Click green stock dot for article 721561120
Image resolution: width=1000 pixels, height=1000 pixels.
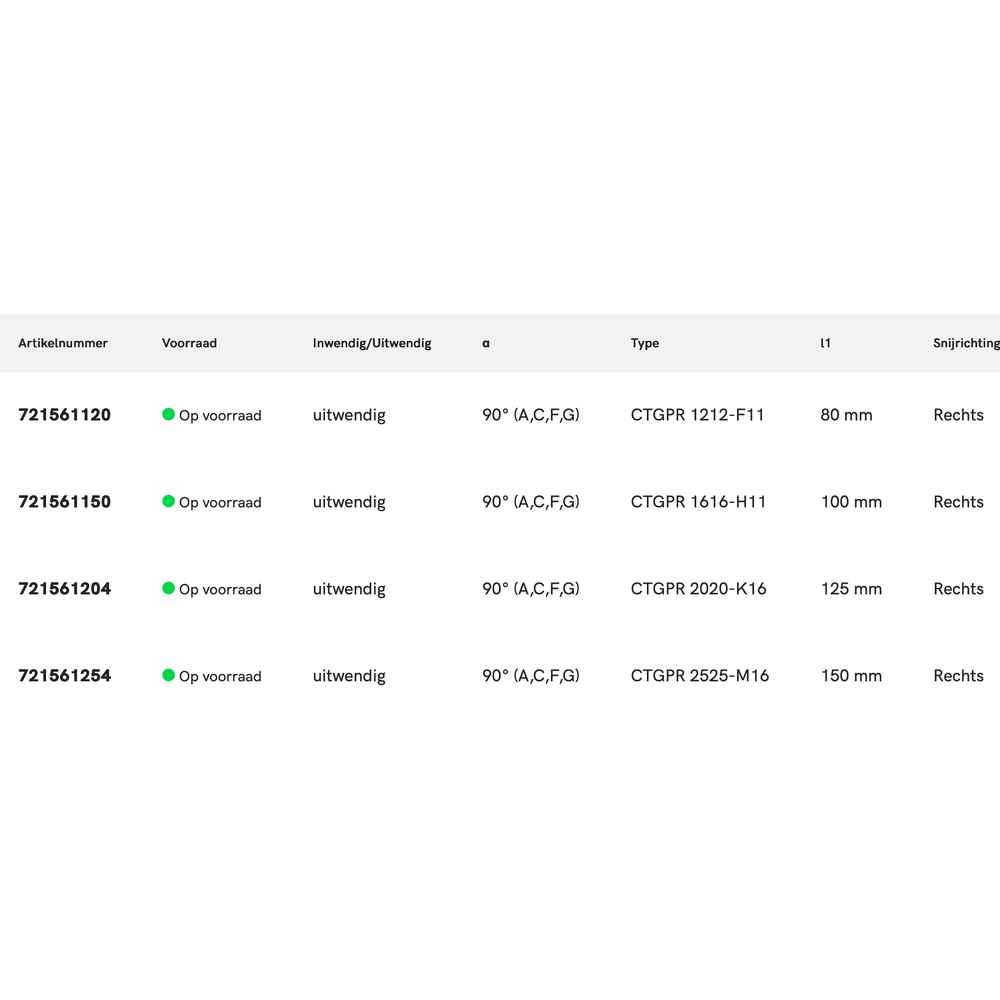(x=169, y=414)
